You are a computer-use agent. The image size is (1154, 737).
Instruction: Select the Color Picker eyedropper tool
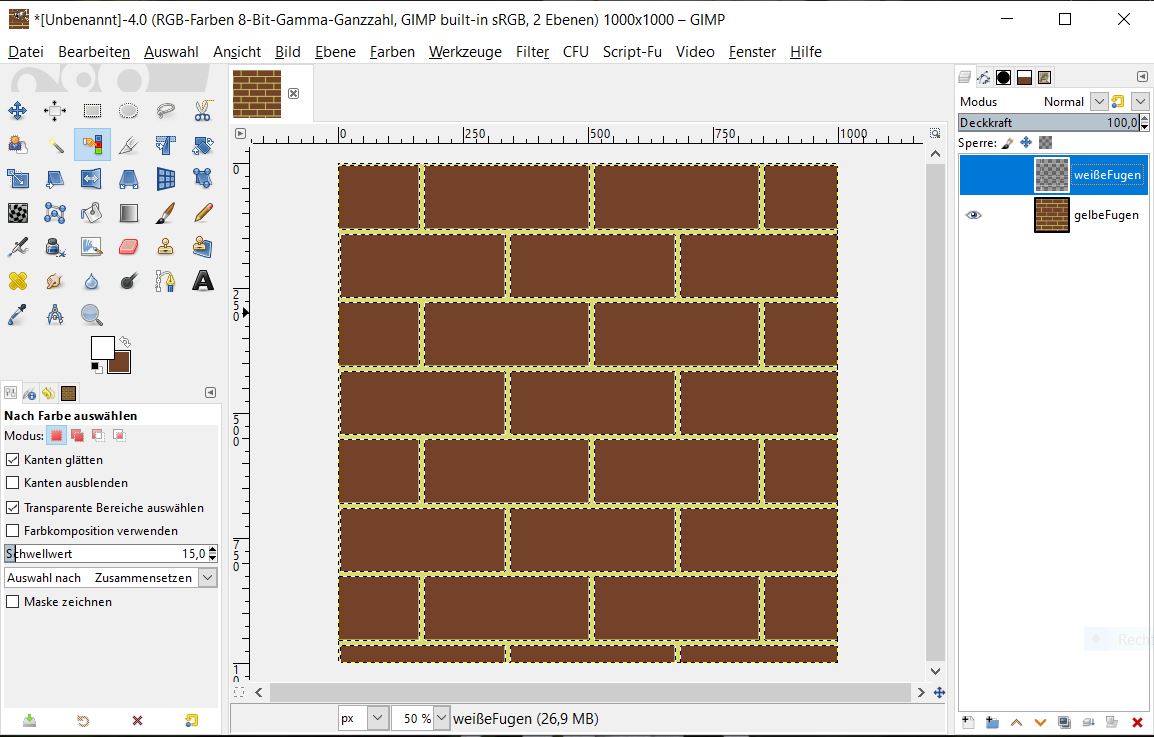click(18, 314)
